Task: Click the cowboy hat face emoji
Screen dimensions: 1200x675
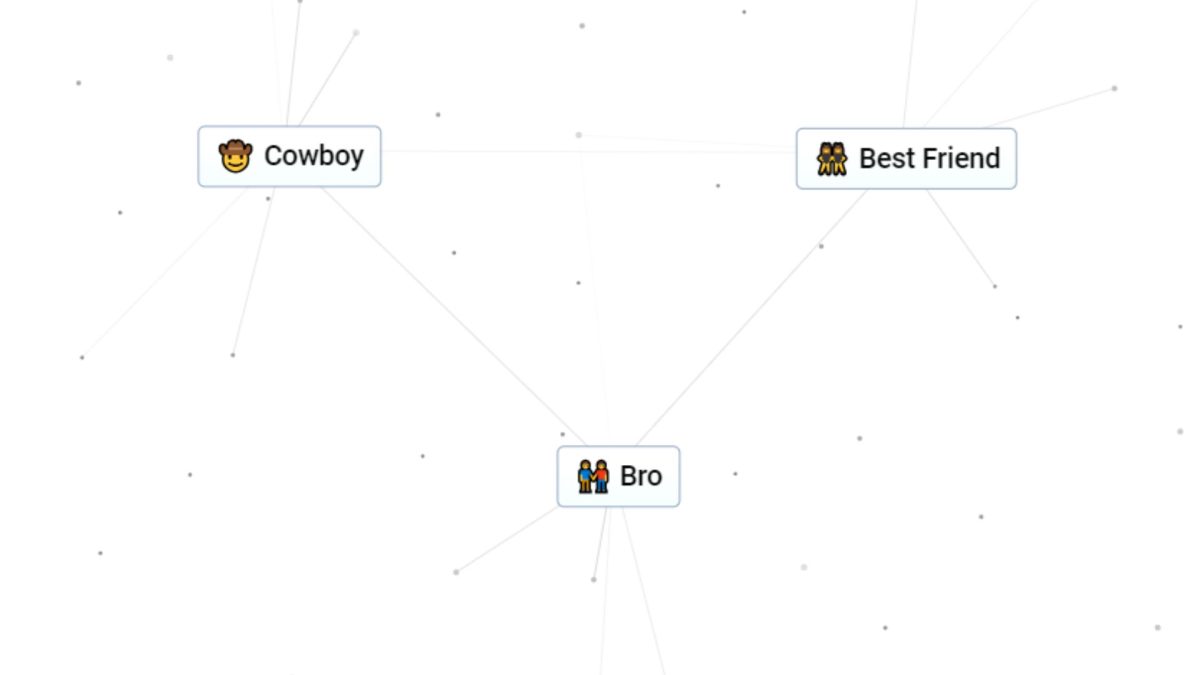Action: (x=235, y=156)
